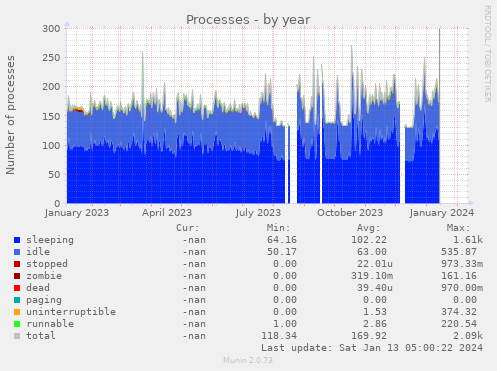Click the y-axis tick label 200
The height and width of the screenshot is (371, 497).
[51, 87]
